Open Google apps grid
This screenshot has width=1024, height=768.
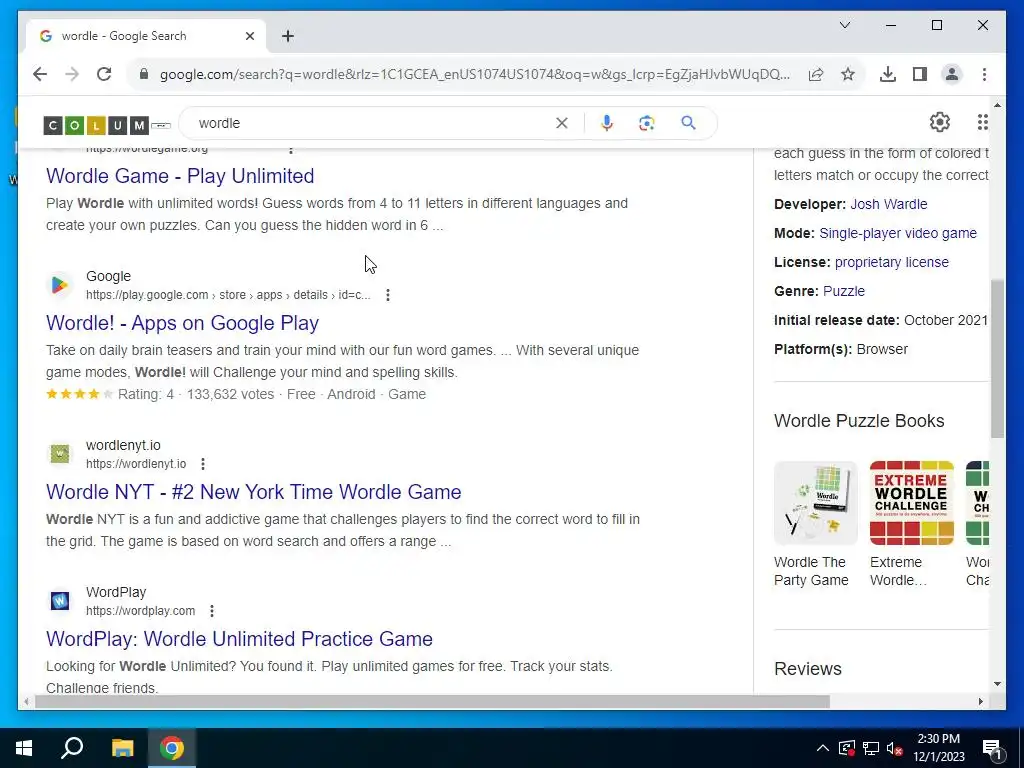click(x=983, y=122)
